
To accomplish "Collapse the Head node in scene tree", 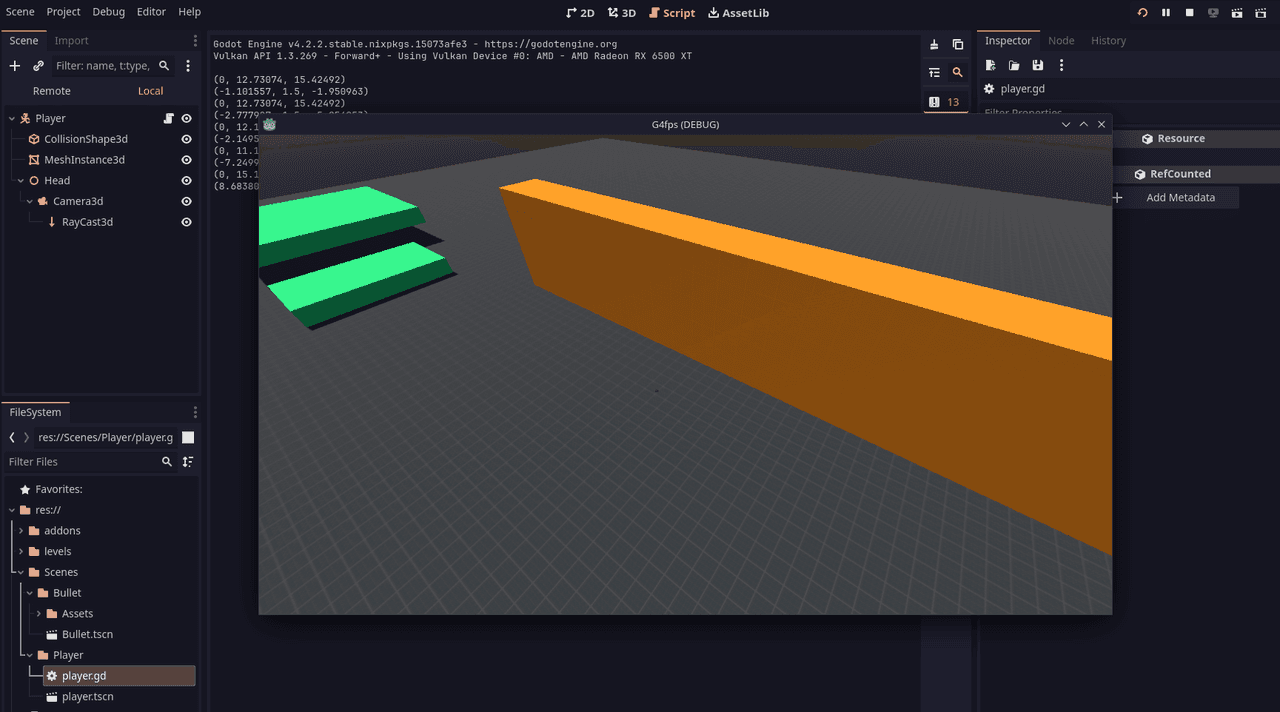I will point(20,181).
